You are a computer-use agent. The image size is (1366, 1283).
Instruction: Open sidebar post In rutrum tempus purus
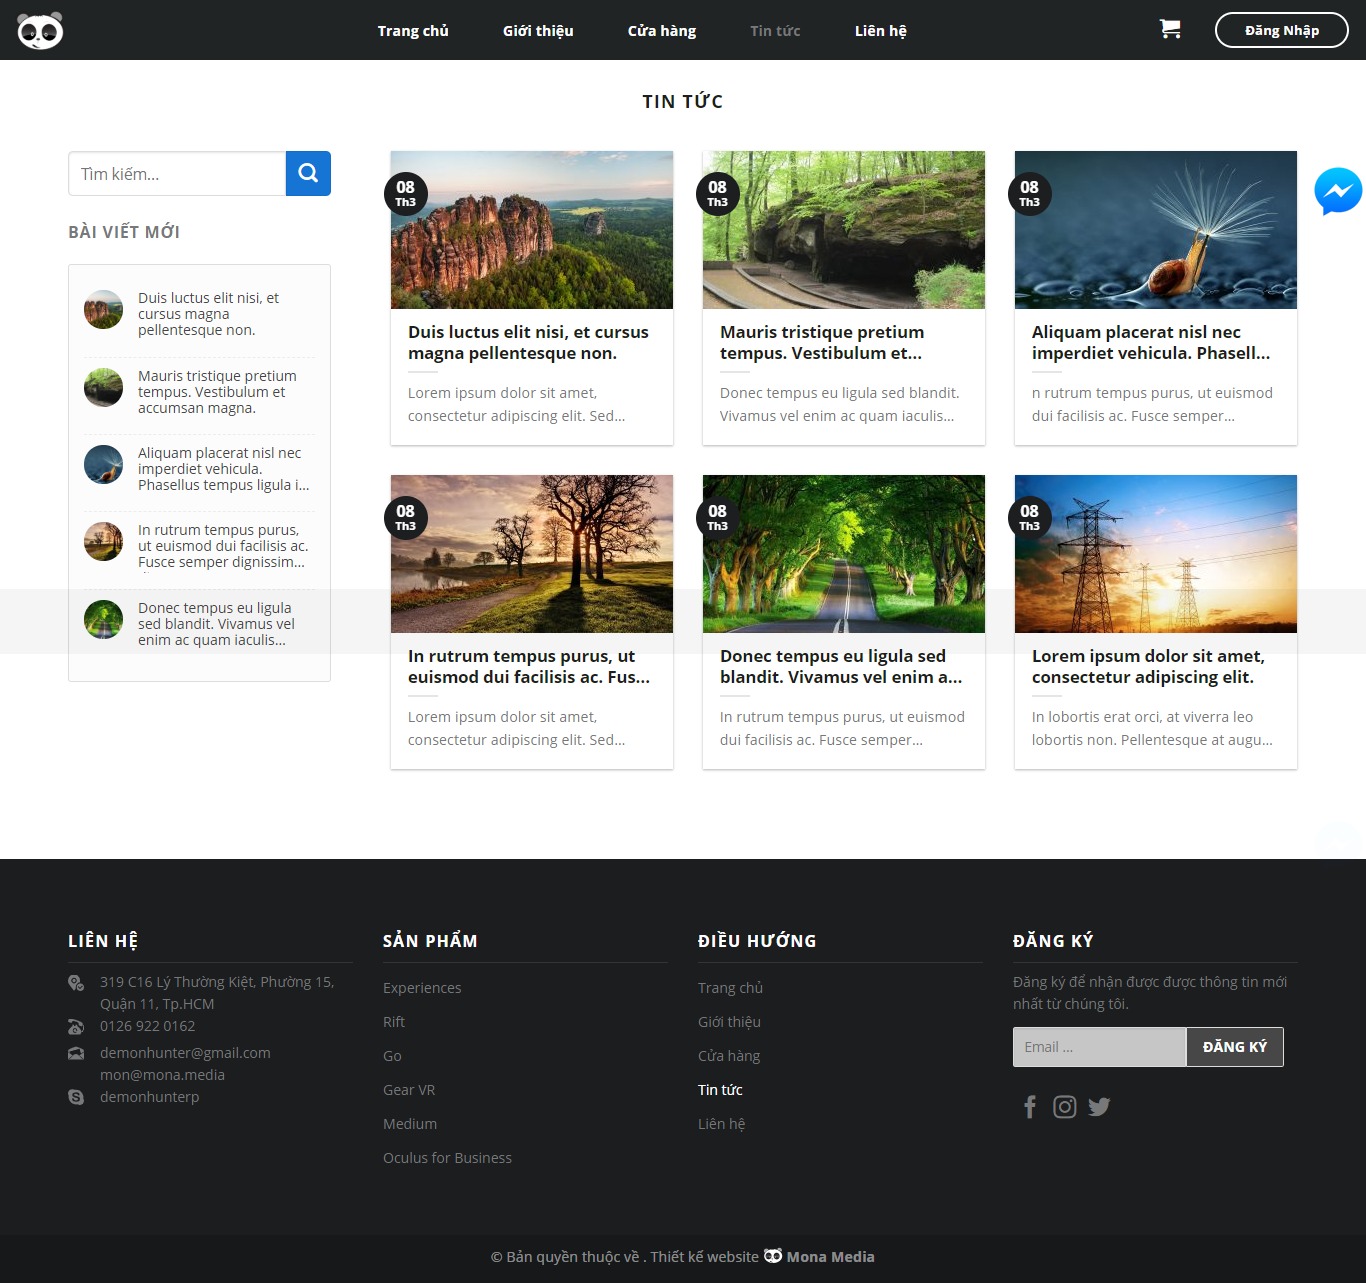pyautogui.click(x=223, y=546)
